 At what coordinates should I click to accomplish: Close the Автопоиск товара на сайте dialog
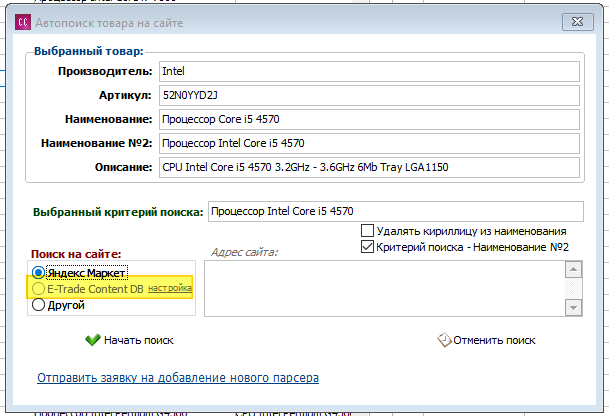[578, 22]
